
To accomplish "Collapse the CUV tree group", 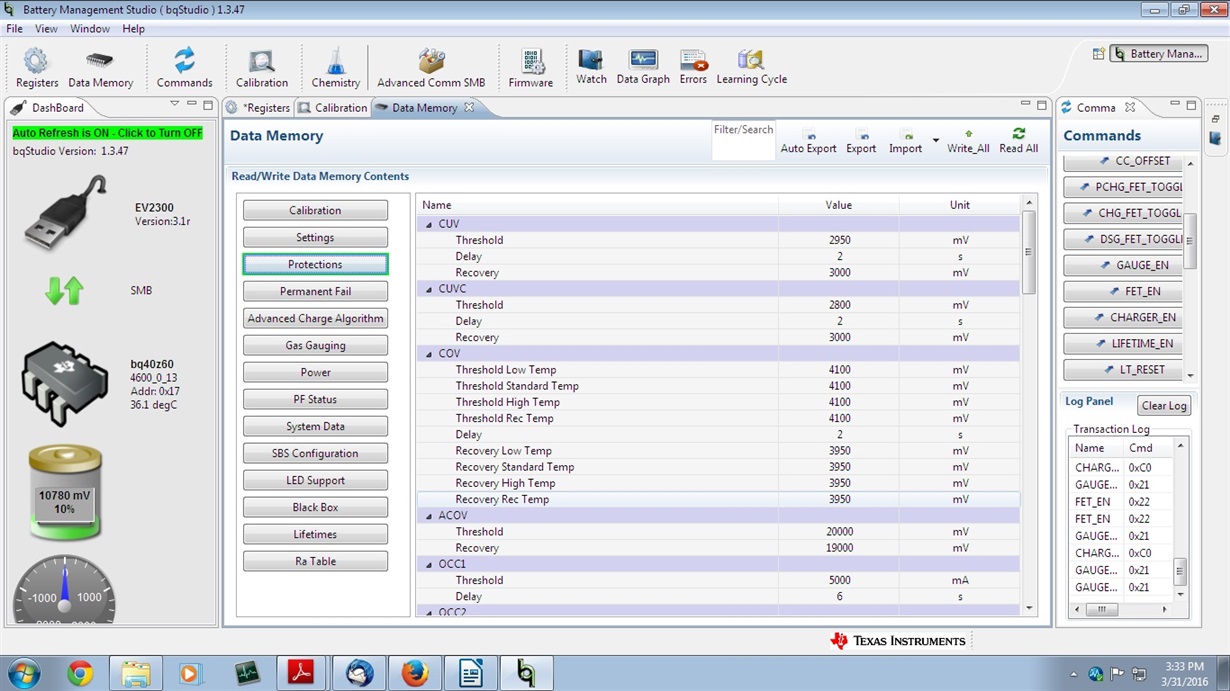I will click(x=429, y=225).
